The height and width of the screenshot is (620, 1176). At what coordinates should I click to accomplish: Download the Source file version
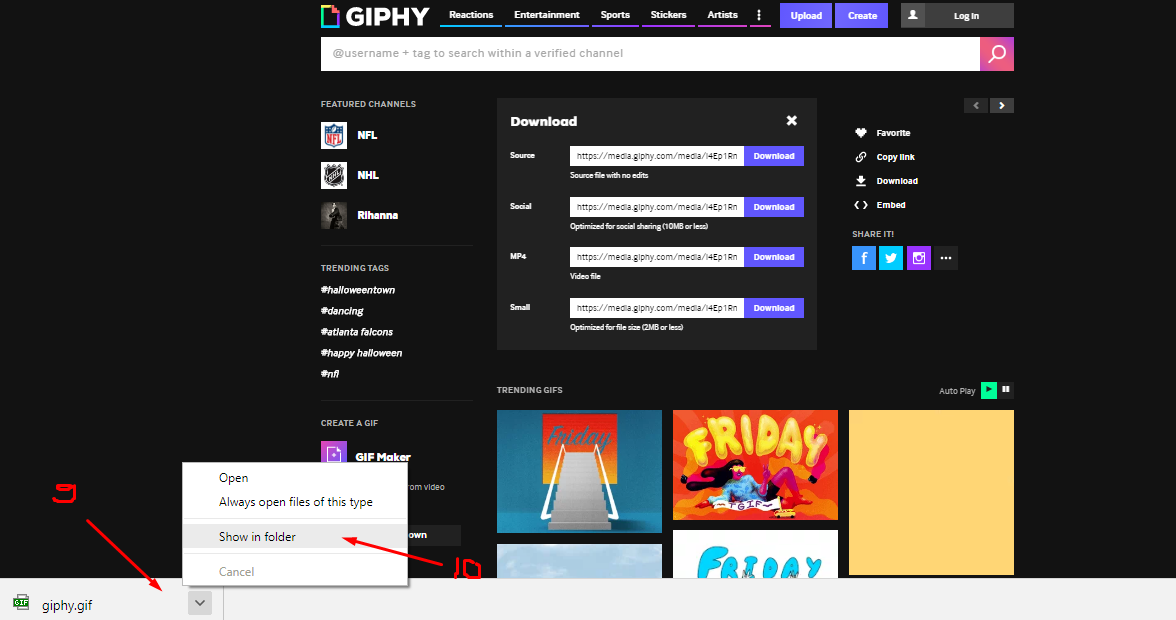click(x=774, y=156)
